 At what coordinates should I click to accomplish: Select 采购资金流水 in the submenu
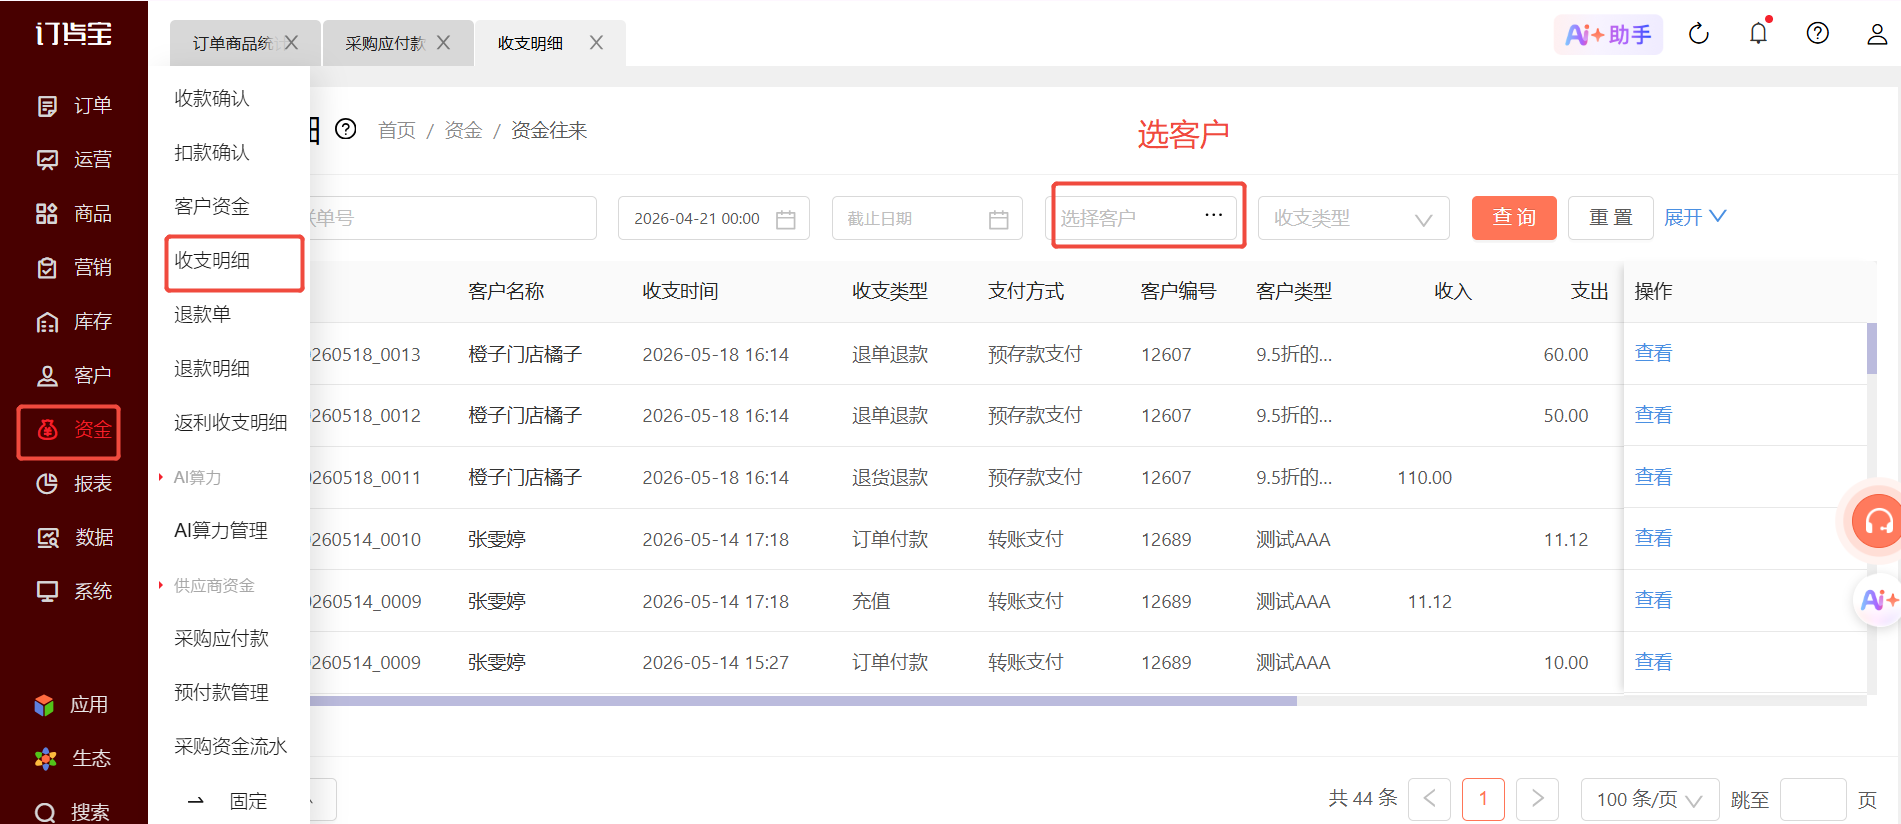pos(231,746)
